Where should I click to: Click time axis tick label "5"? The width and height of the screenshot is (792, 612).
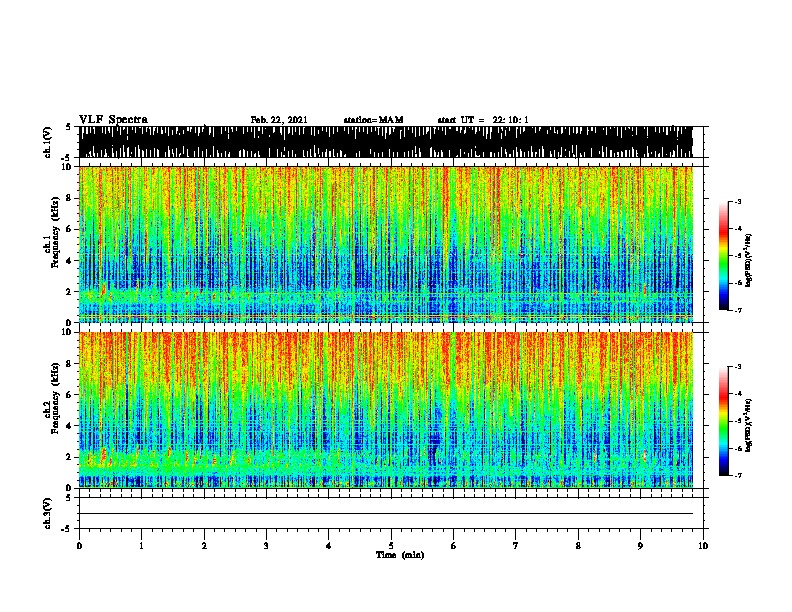tap(391, 546)
